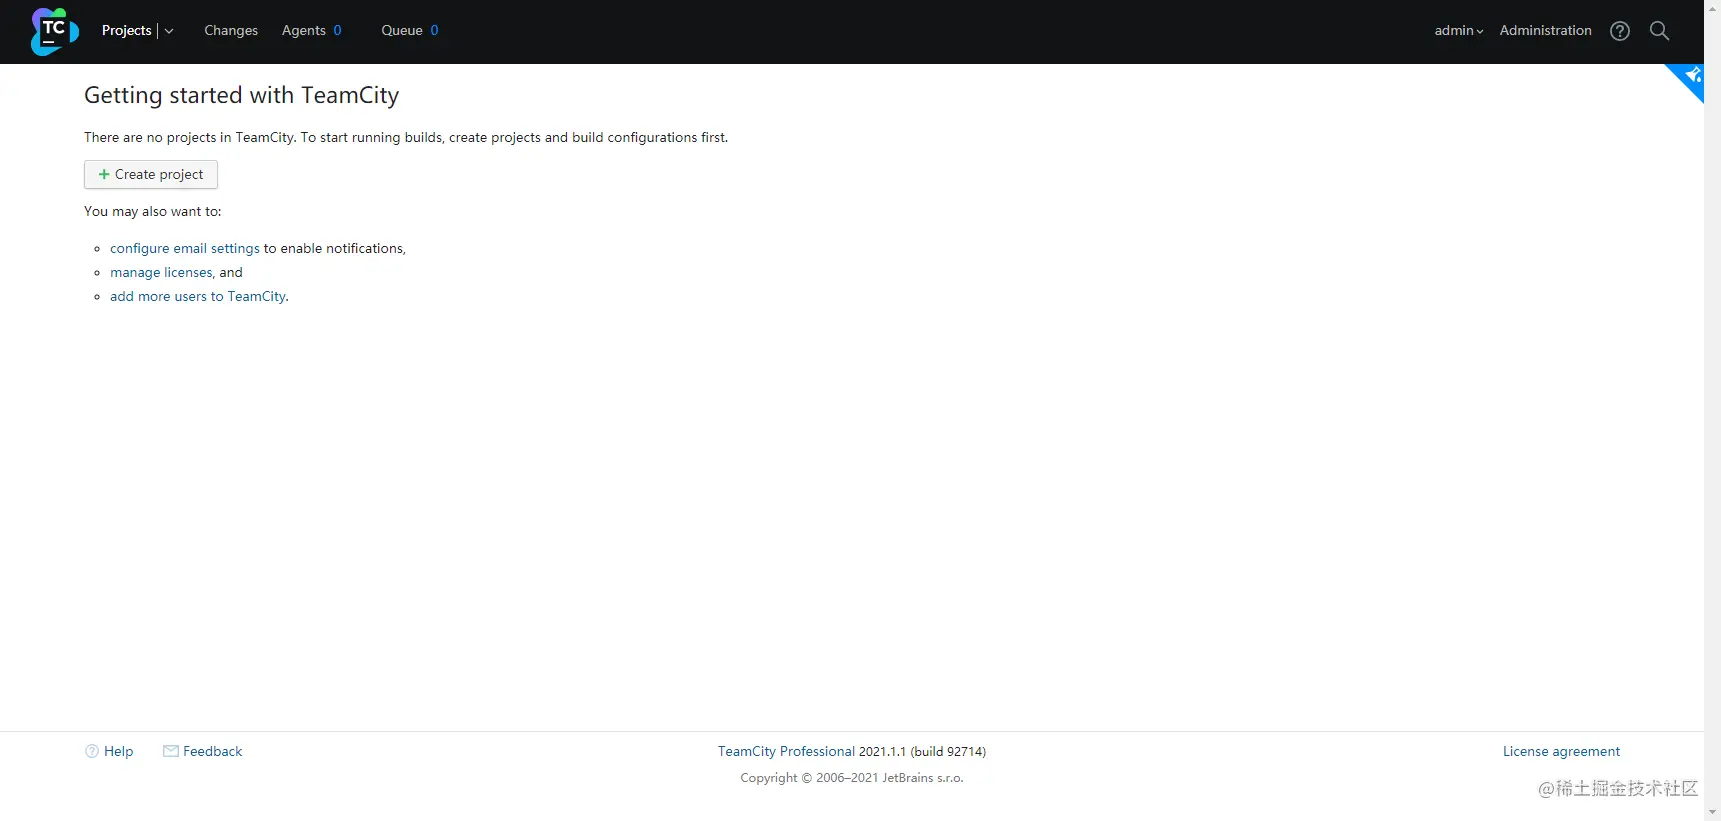Click the TeamCity Professional footer link
The width and height of the screenshot is (1721, 821).
pyautogui.click(x=786, y=752)
